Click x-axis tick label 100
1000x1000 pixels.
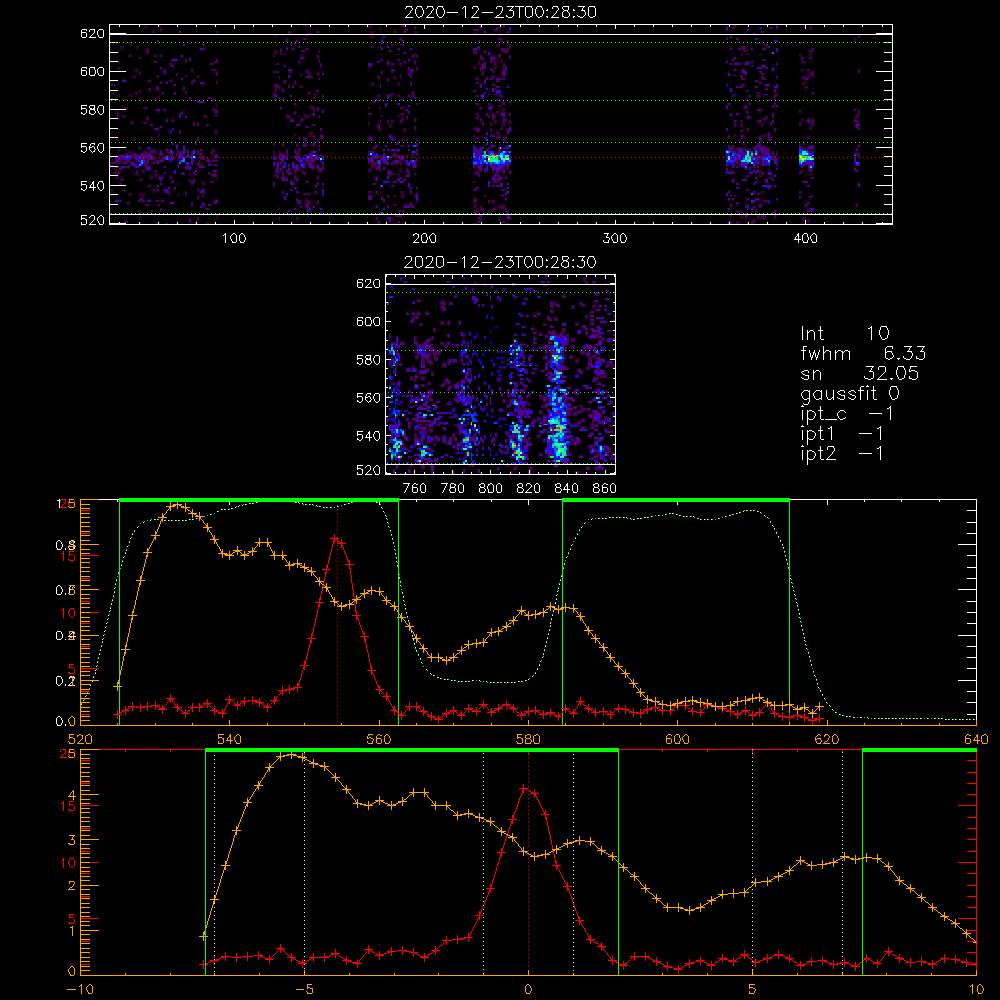(x=234, y=239)
